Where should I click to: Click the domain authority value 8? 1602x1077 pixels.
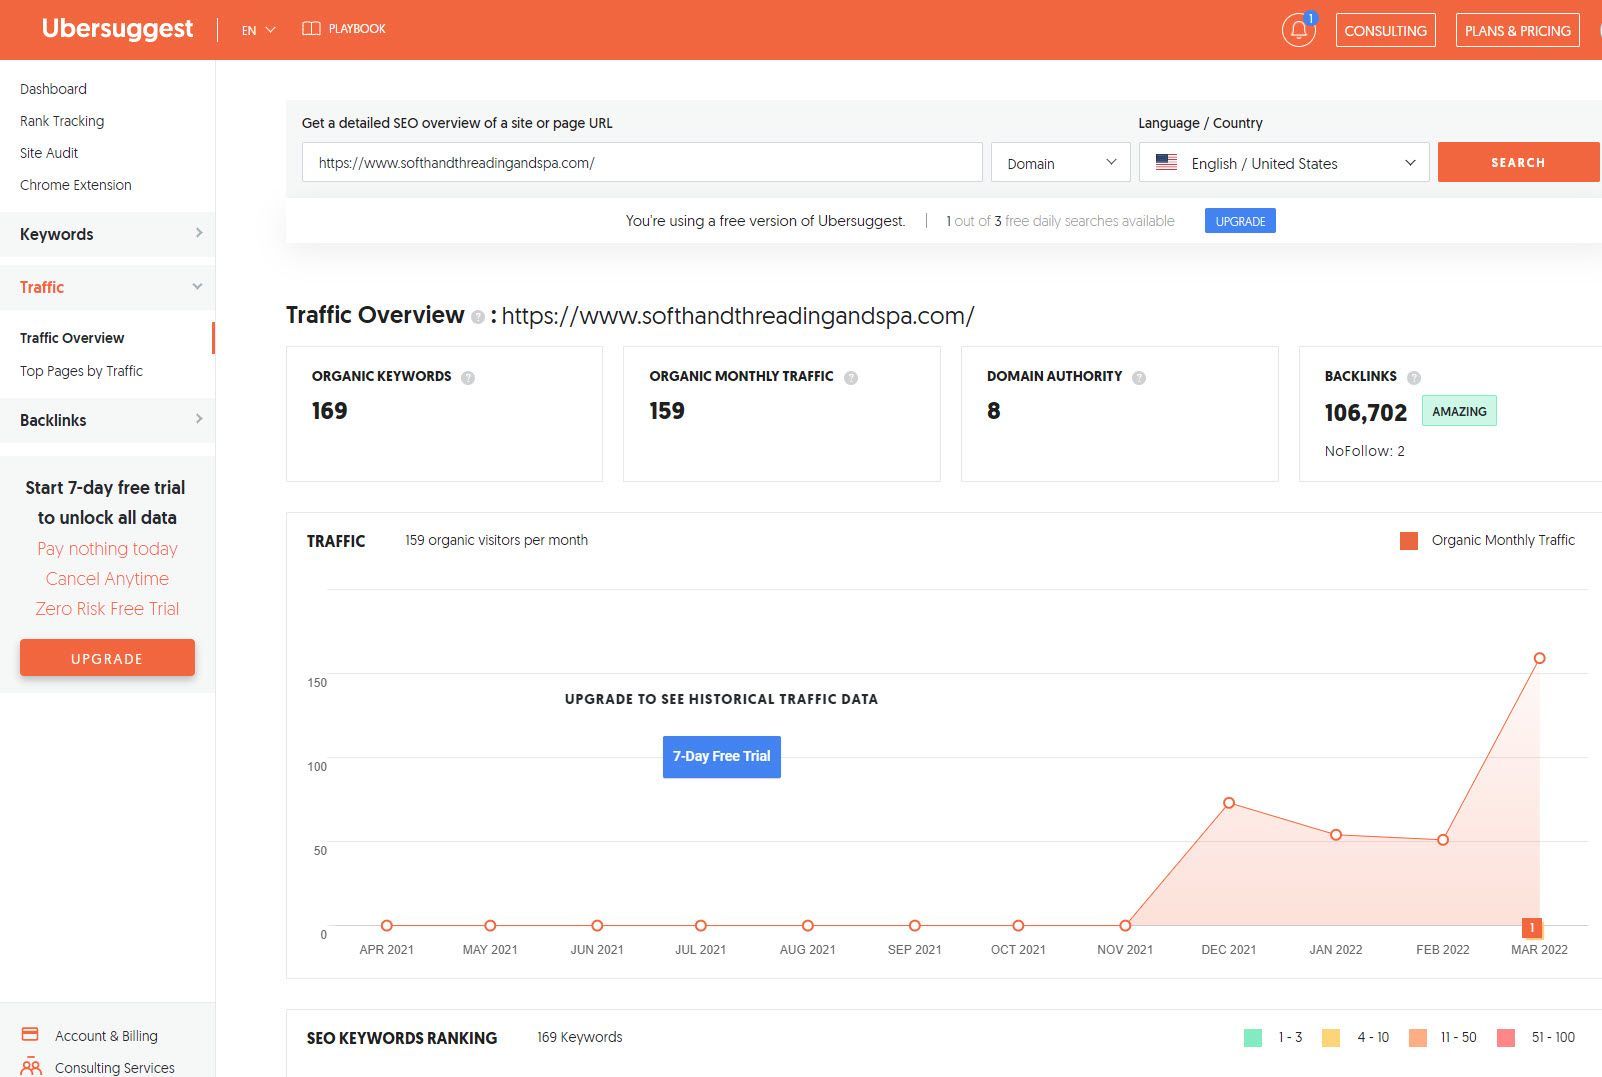pos(993,411)
